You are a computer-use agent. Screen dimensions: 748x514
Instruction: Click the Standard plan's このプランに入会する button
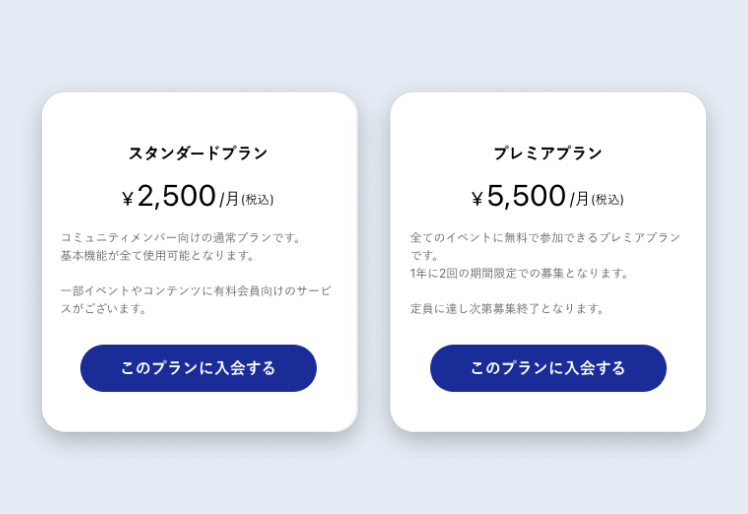point(198,368)
